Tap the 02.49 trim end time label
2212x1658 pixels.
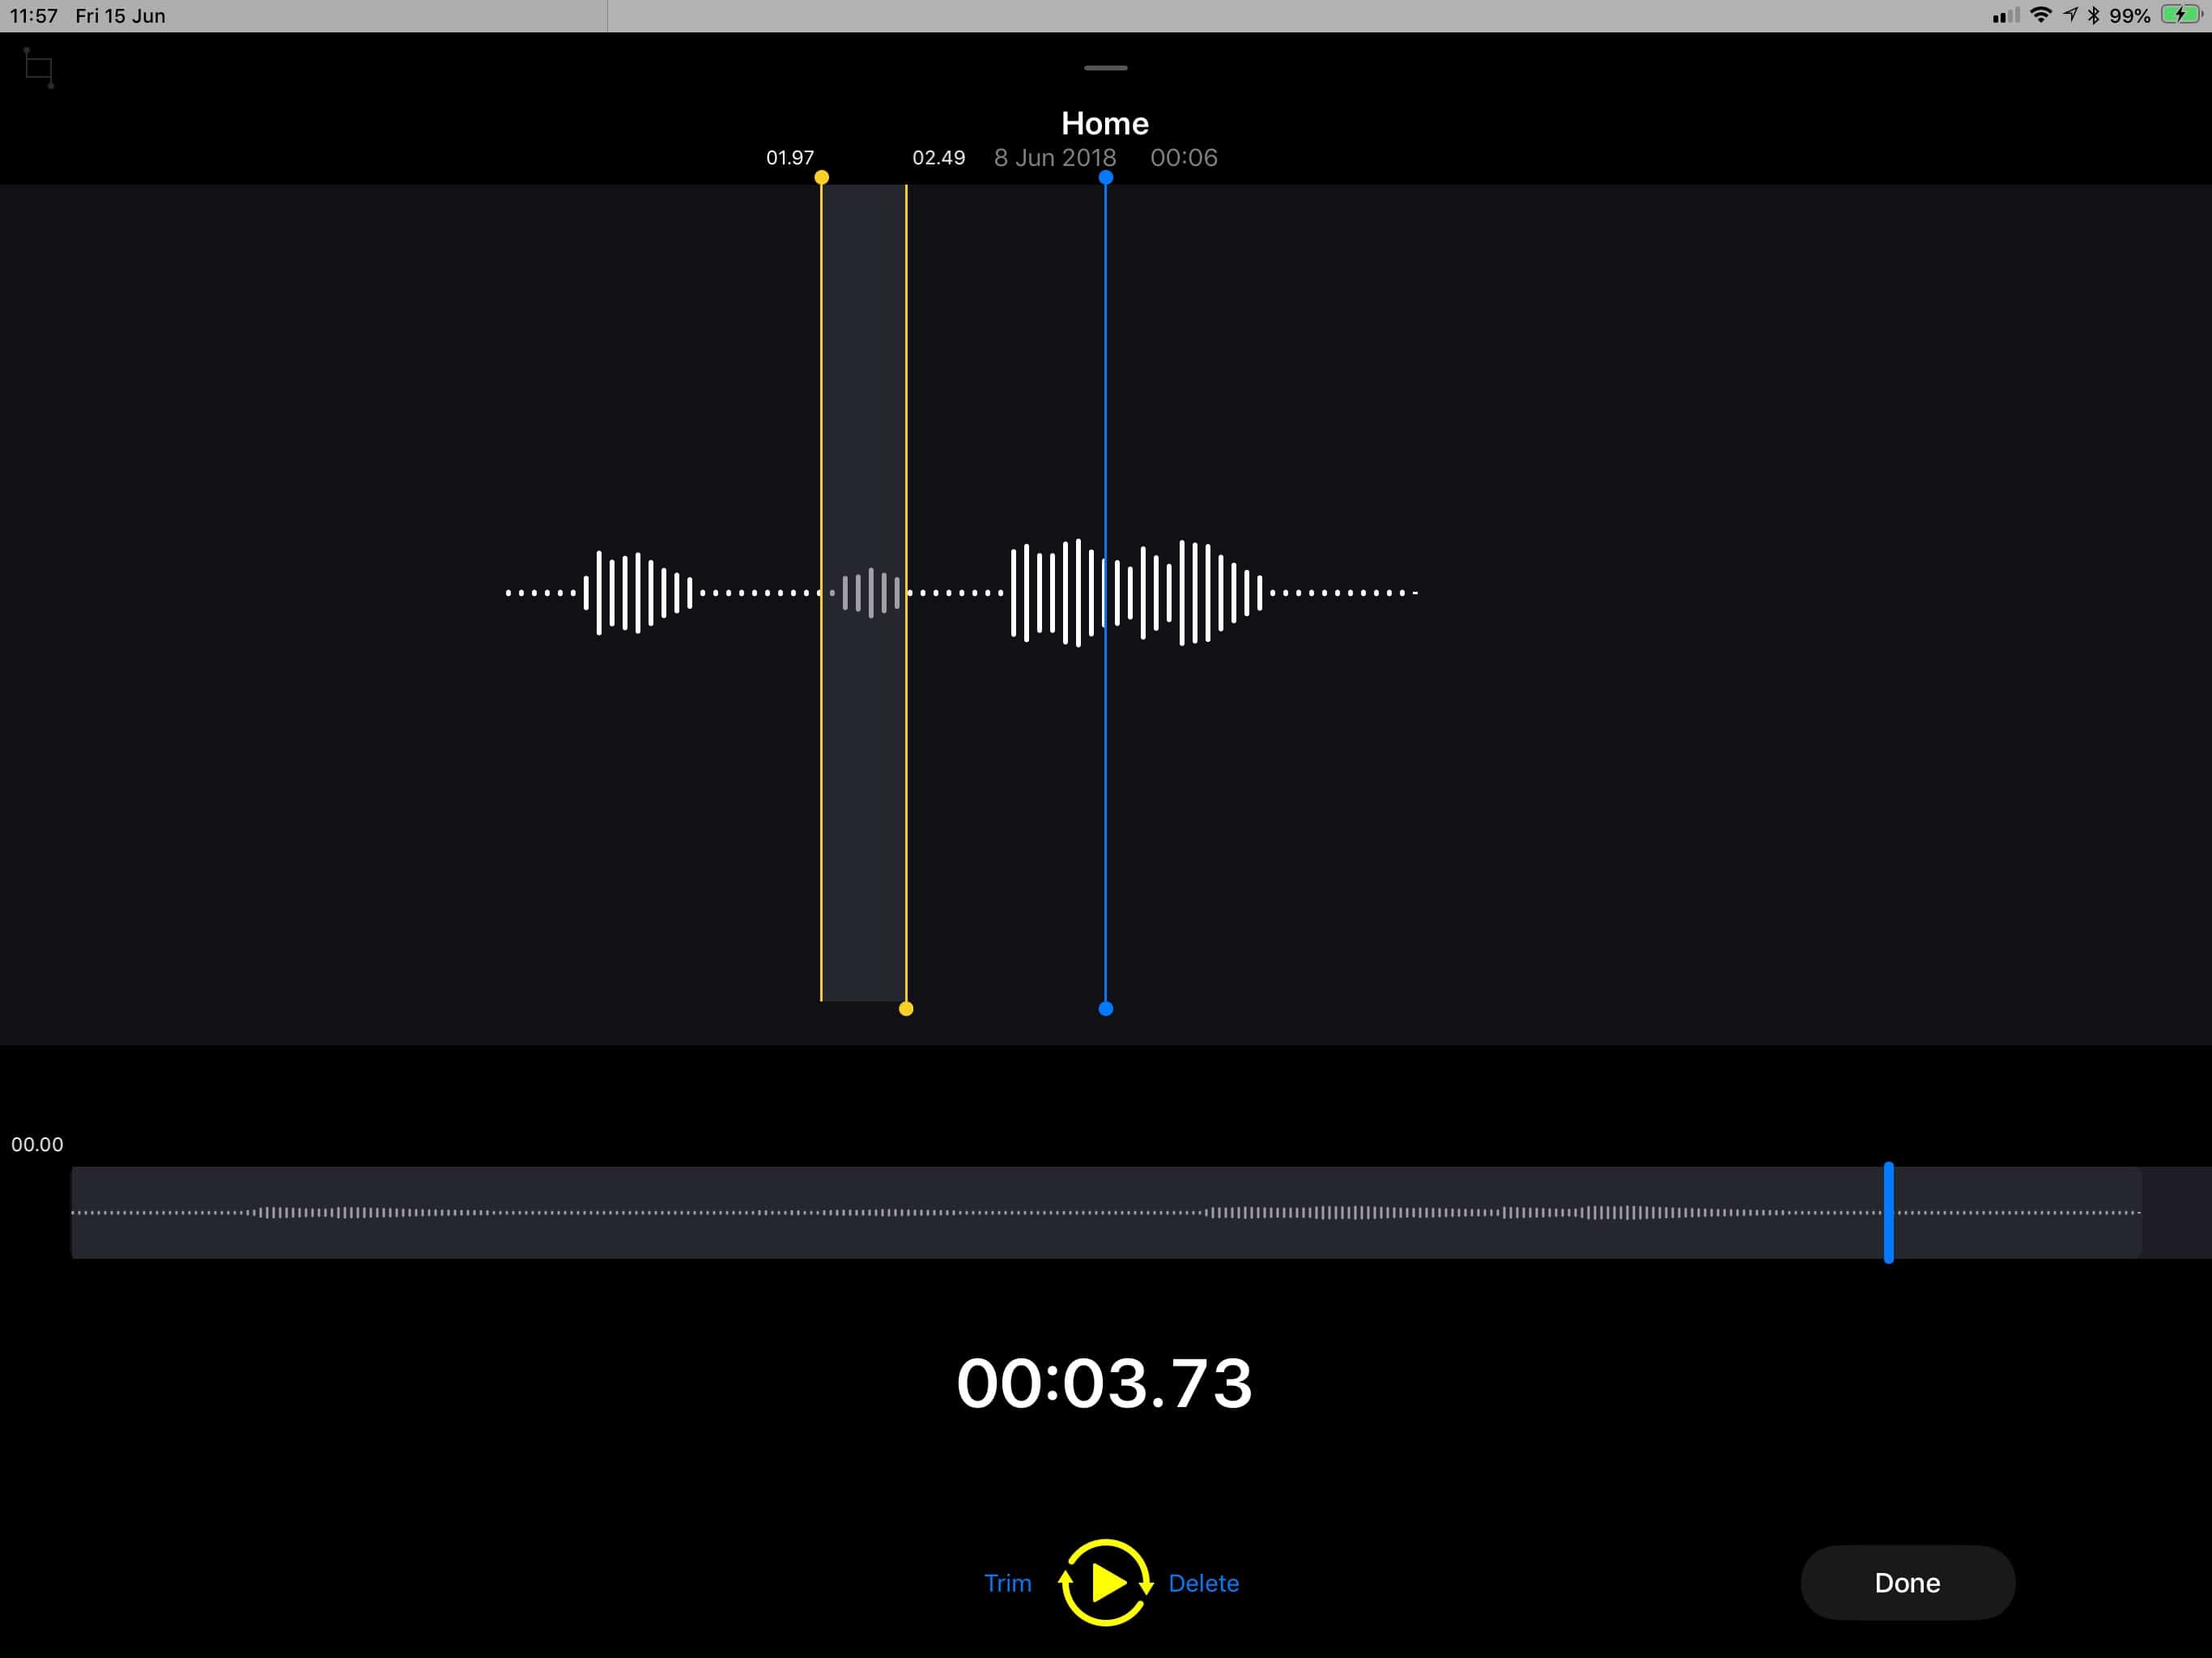click(938, 158)
